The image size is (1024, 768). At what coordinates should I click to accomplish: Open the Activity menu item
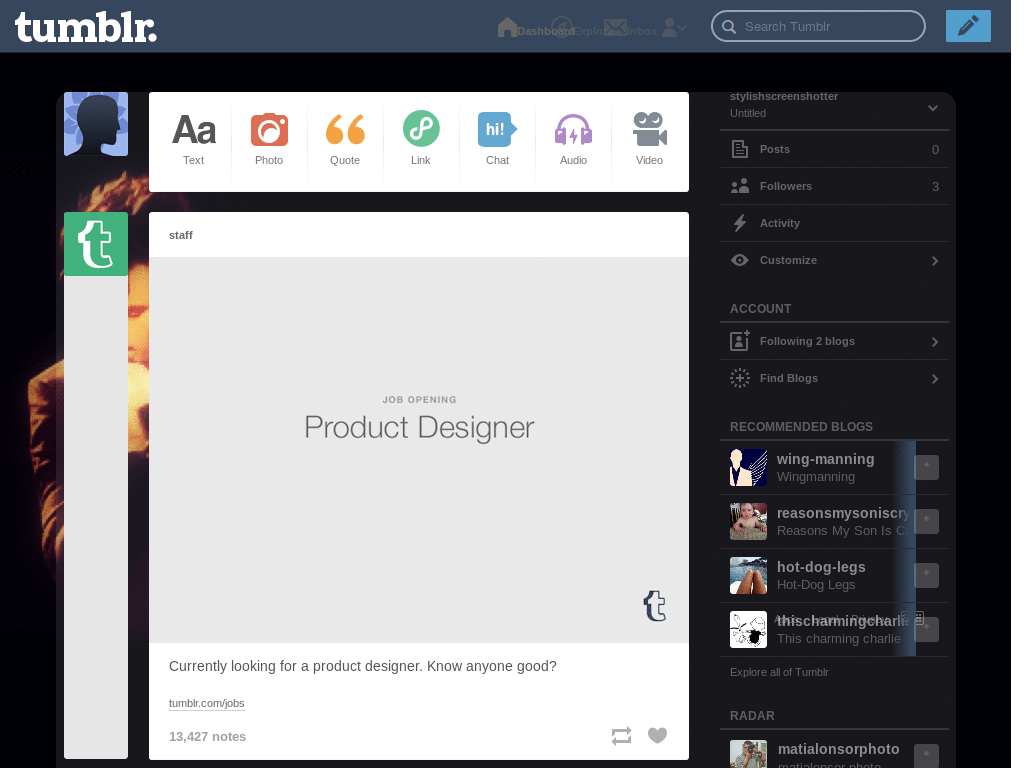click(x=834, y=223)
